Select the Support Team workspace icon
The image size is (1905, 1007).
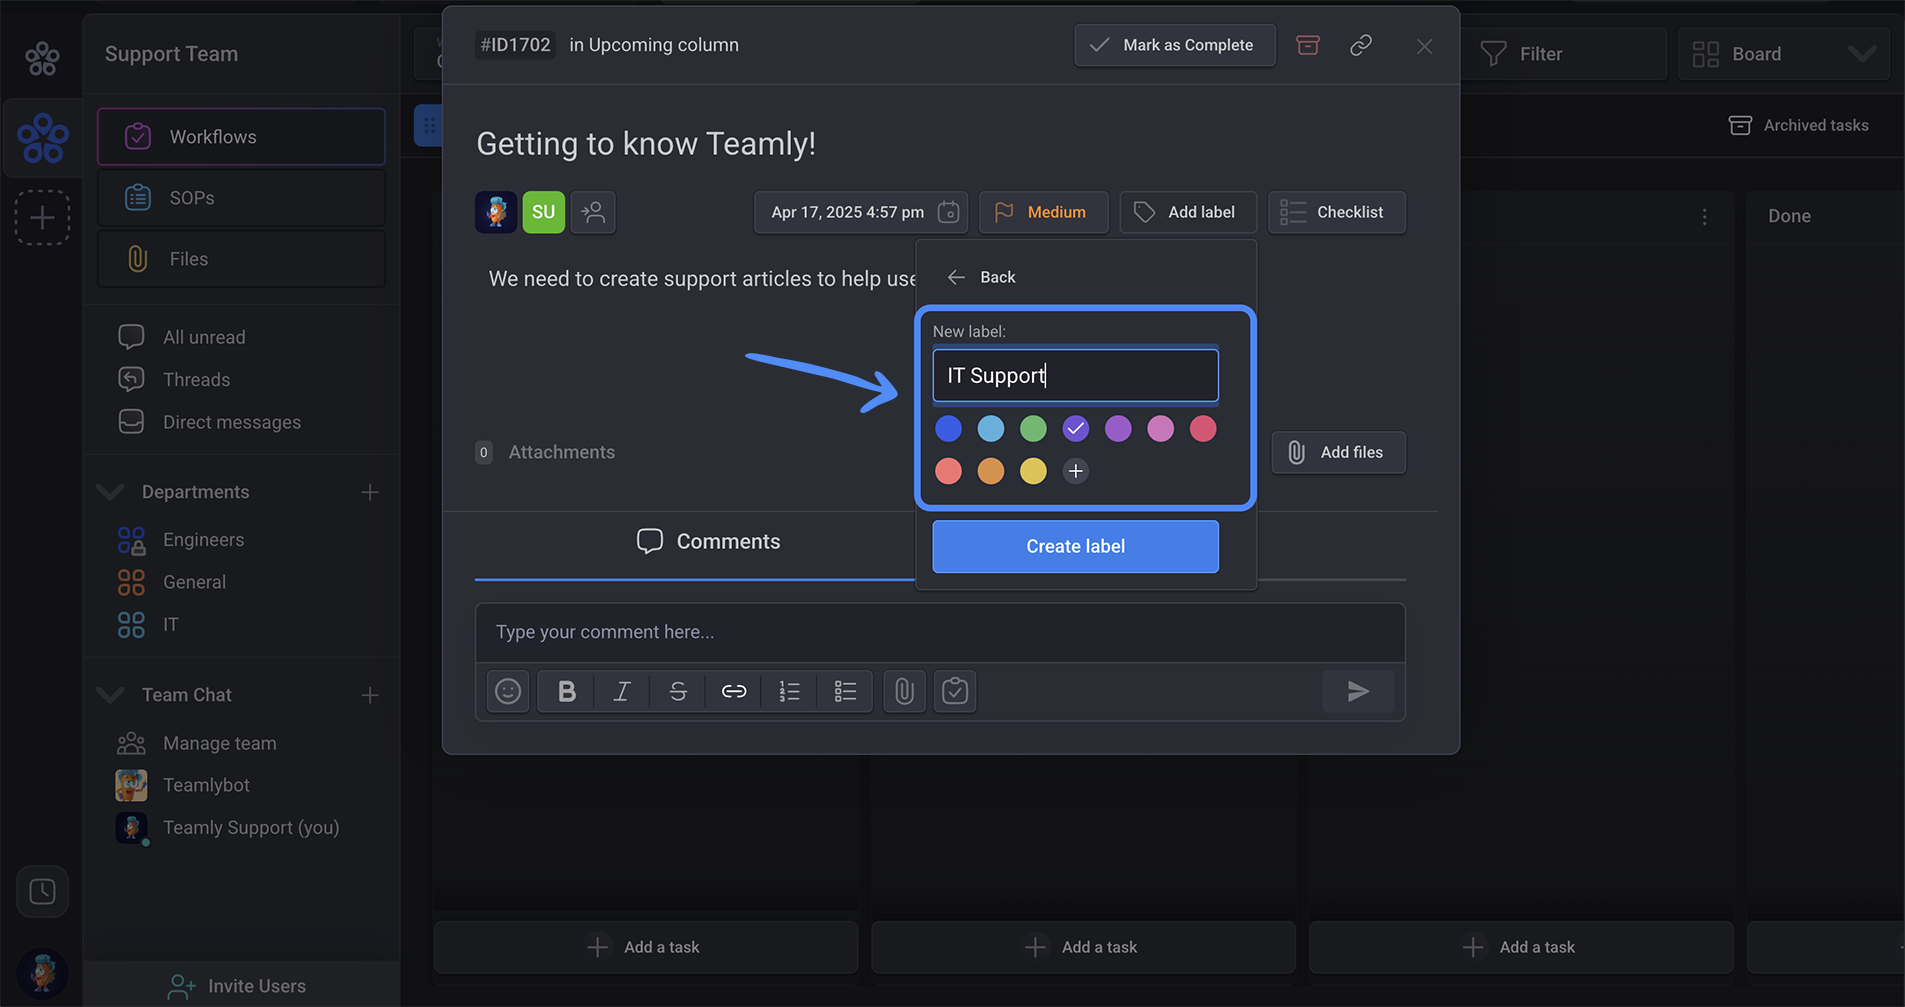tap(43, 138)
